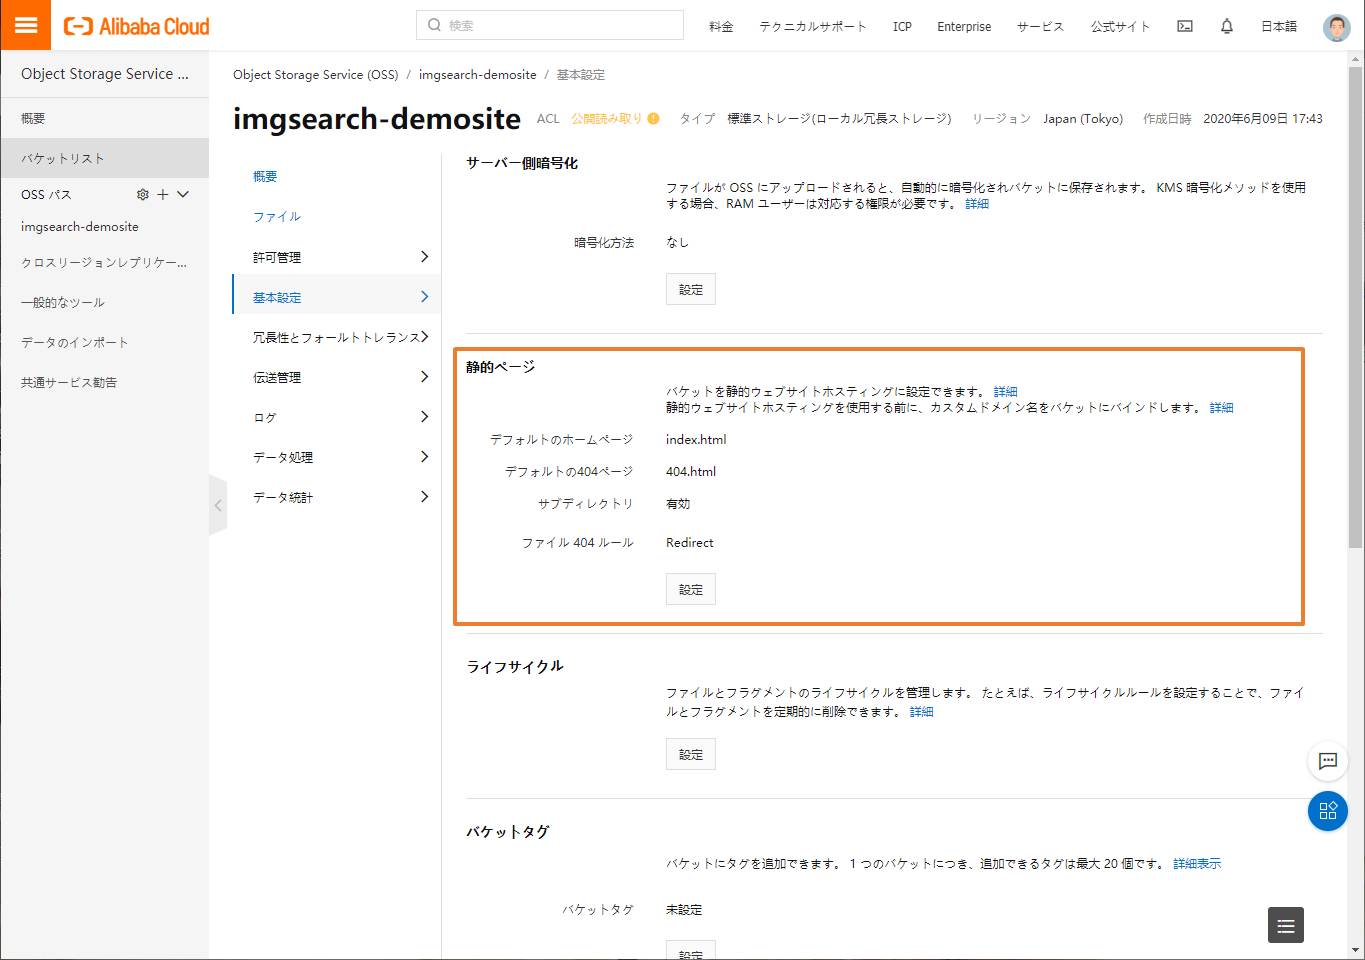Click 設定 button under ライフサイクル
The width and height of the screenshot is (1365, 960).
point(691,754)
